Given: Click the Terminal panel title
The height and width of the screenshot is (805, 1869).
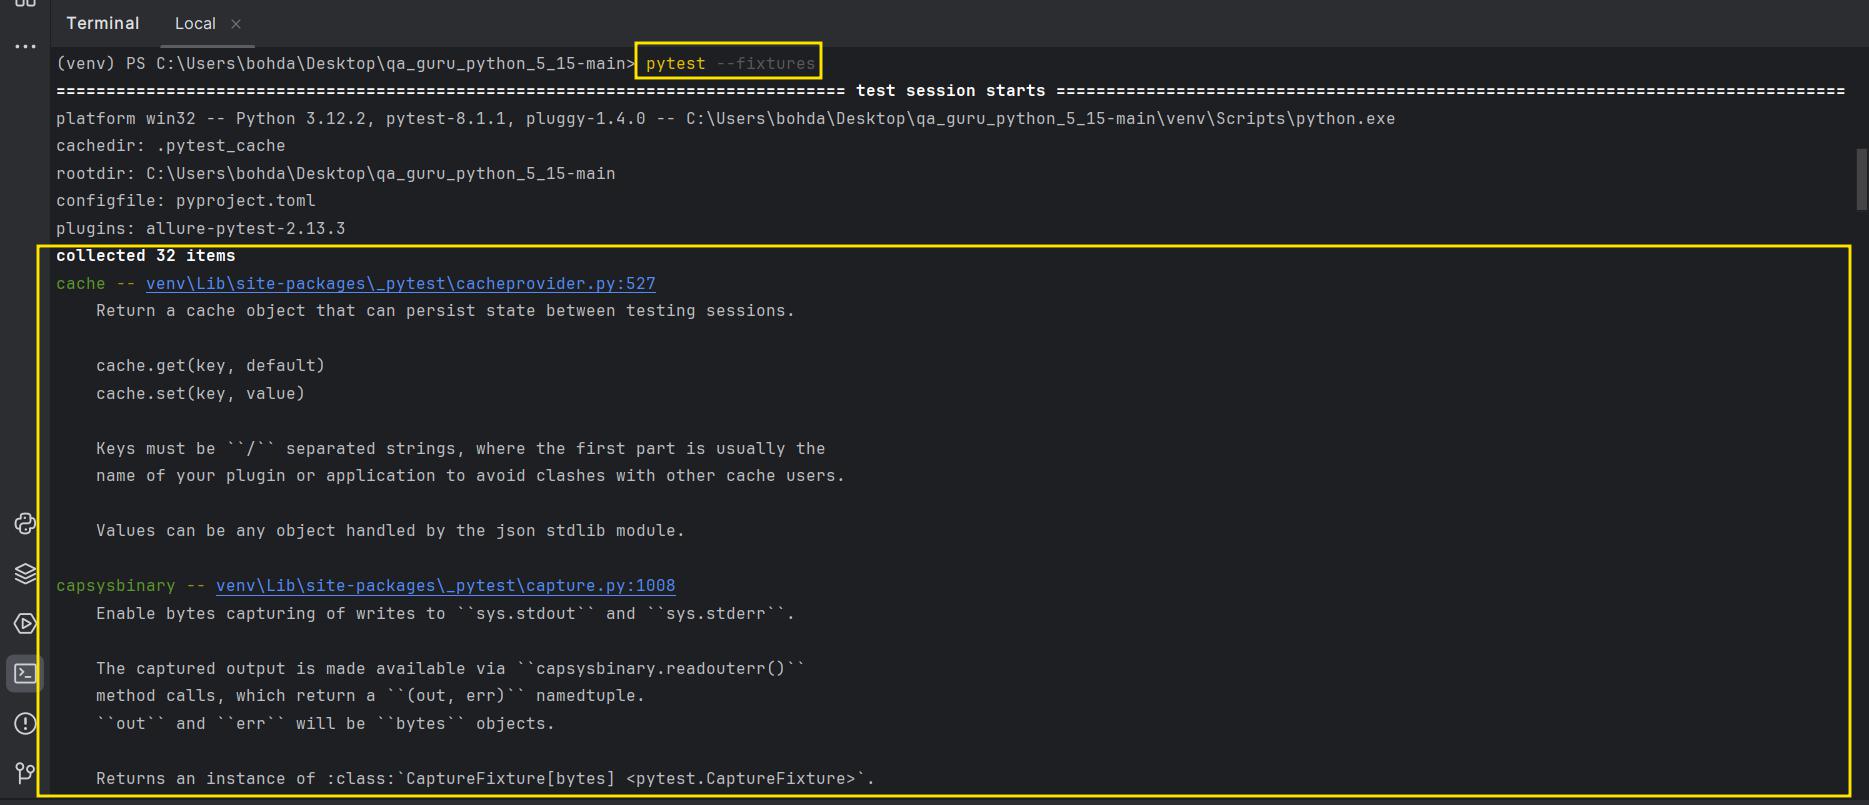Looking at the screenshot, I should click(103, 23).
